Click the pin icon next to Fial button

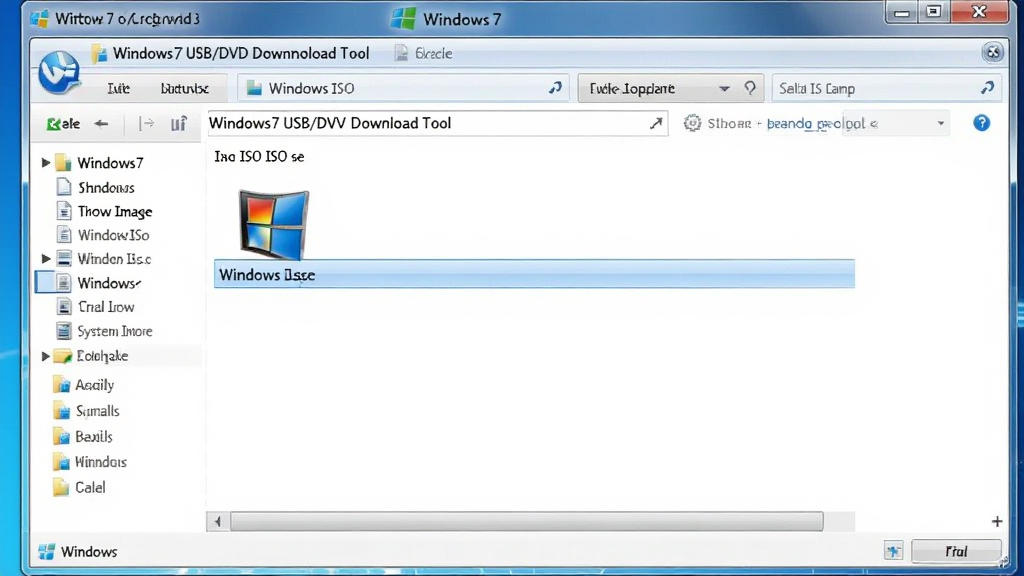click(x=893, y=551)
